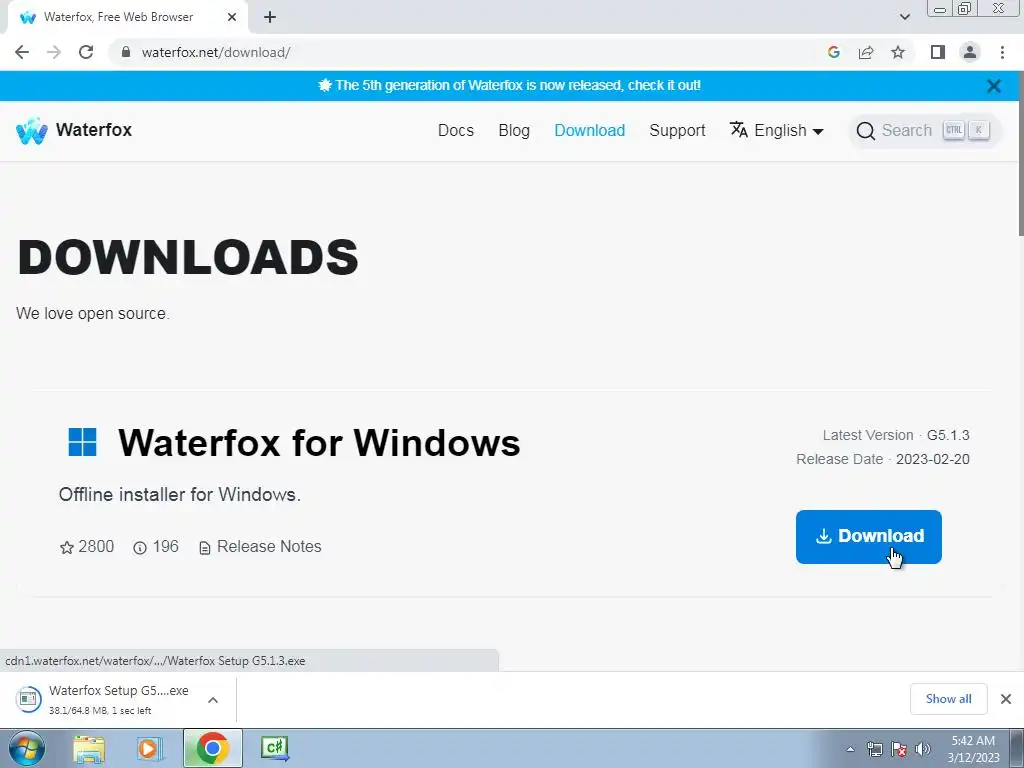Click the Latest Version G5.1.3 text
This screenshot has width=1024, height=768.
tap(895, 435)
